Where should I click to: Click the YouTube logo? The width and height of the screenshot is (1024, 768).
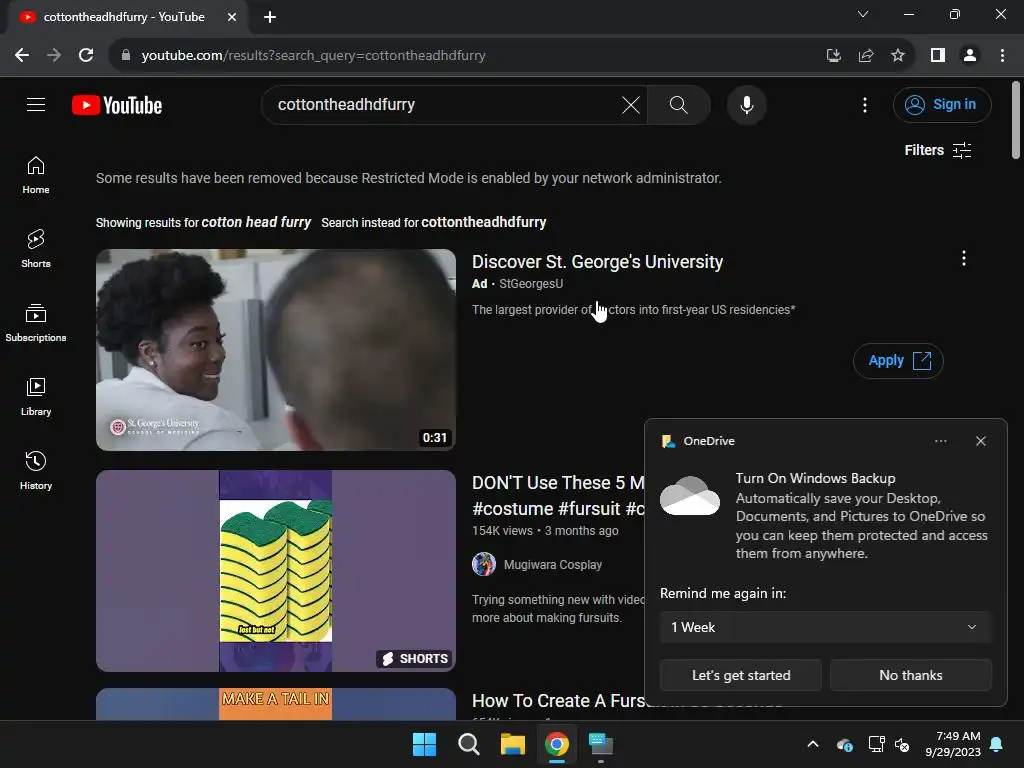(x=117, y=105)
